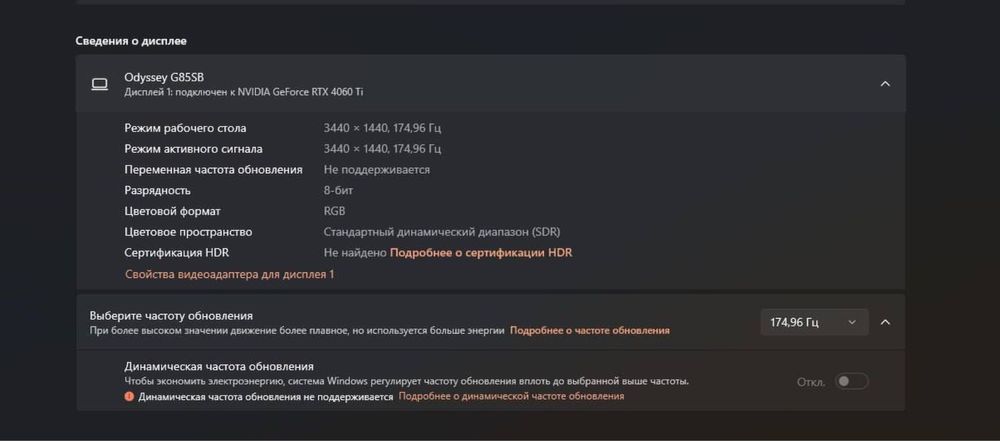Open Подробнее о сертификации HDR link
Viewport: 1000px width, 441px height.
click(480, 253)
